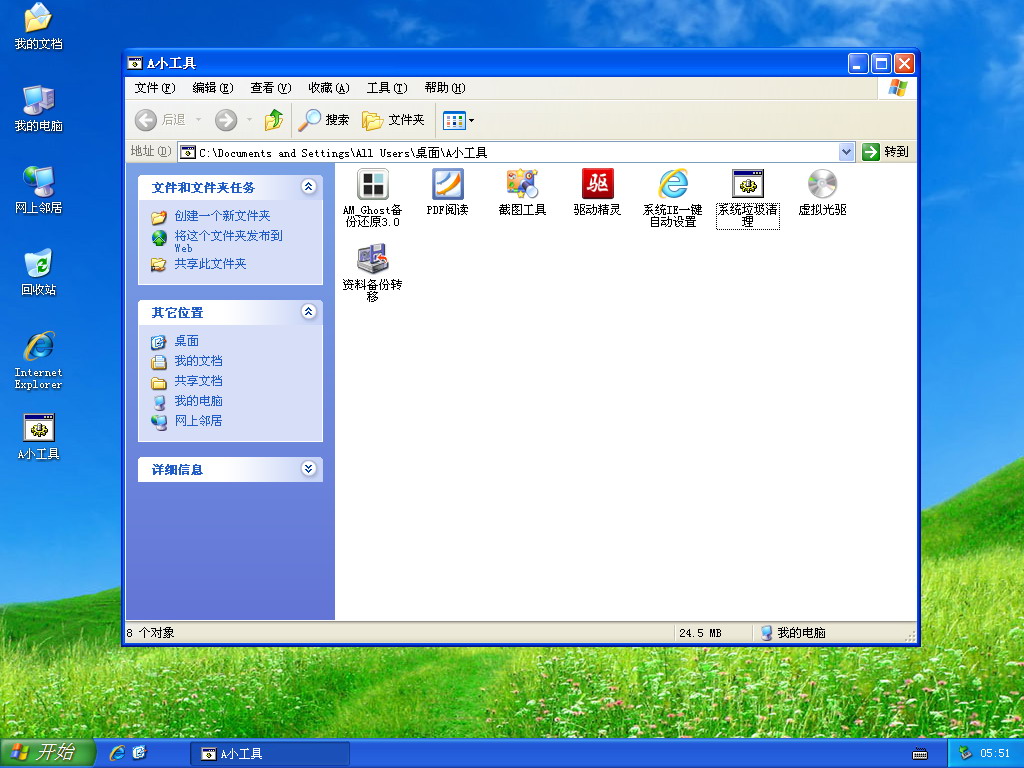Viewport: 1024px width, 768px height.
Task: Open the 查看(V) menu
Action: (x=270, y=88)
